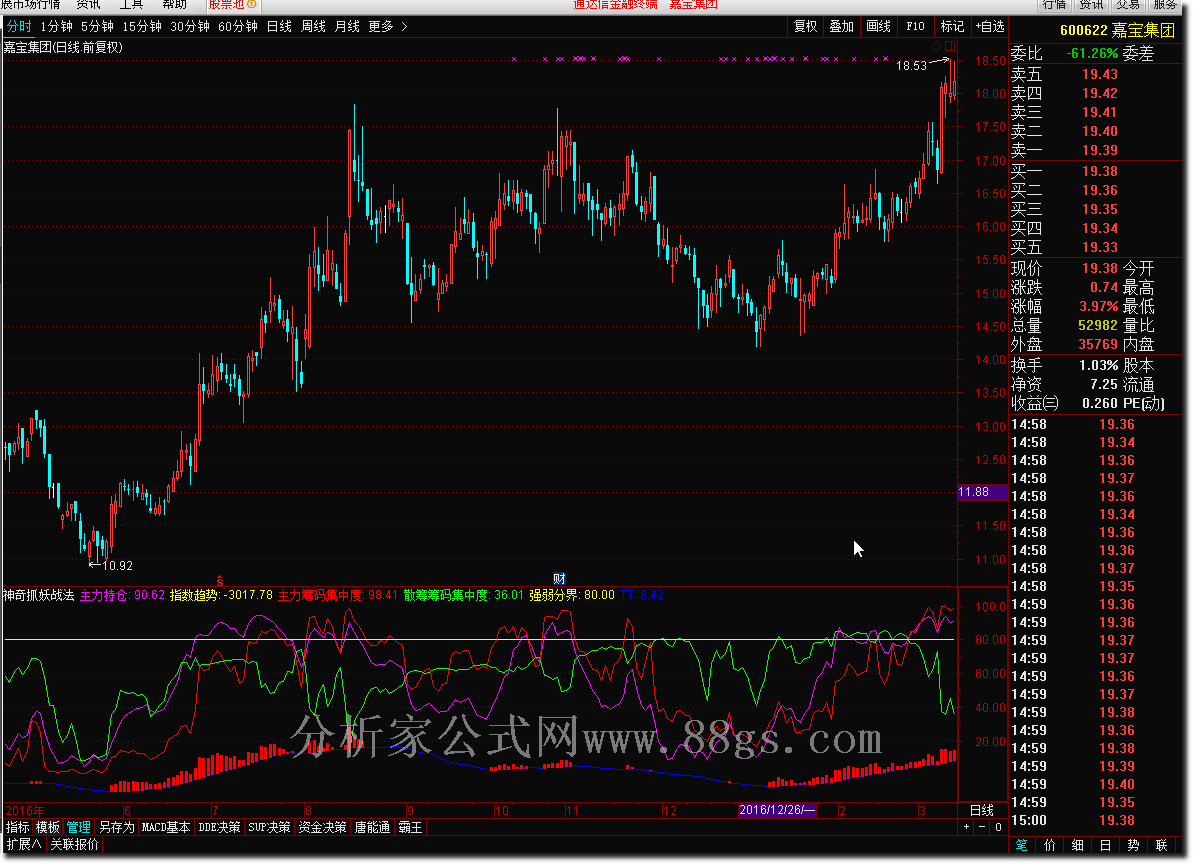Click the 嘉宝集团(日线,前复权) chart title
This screenshot has width=1194, height=864.
coord(63,47)
